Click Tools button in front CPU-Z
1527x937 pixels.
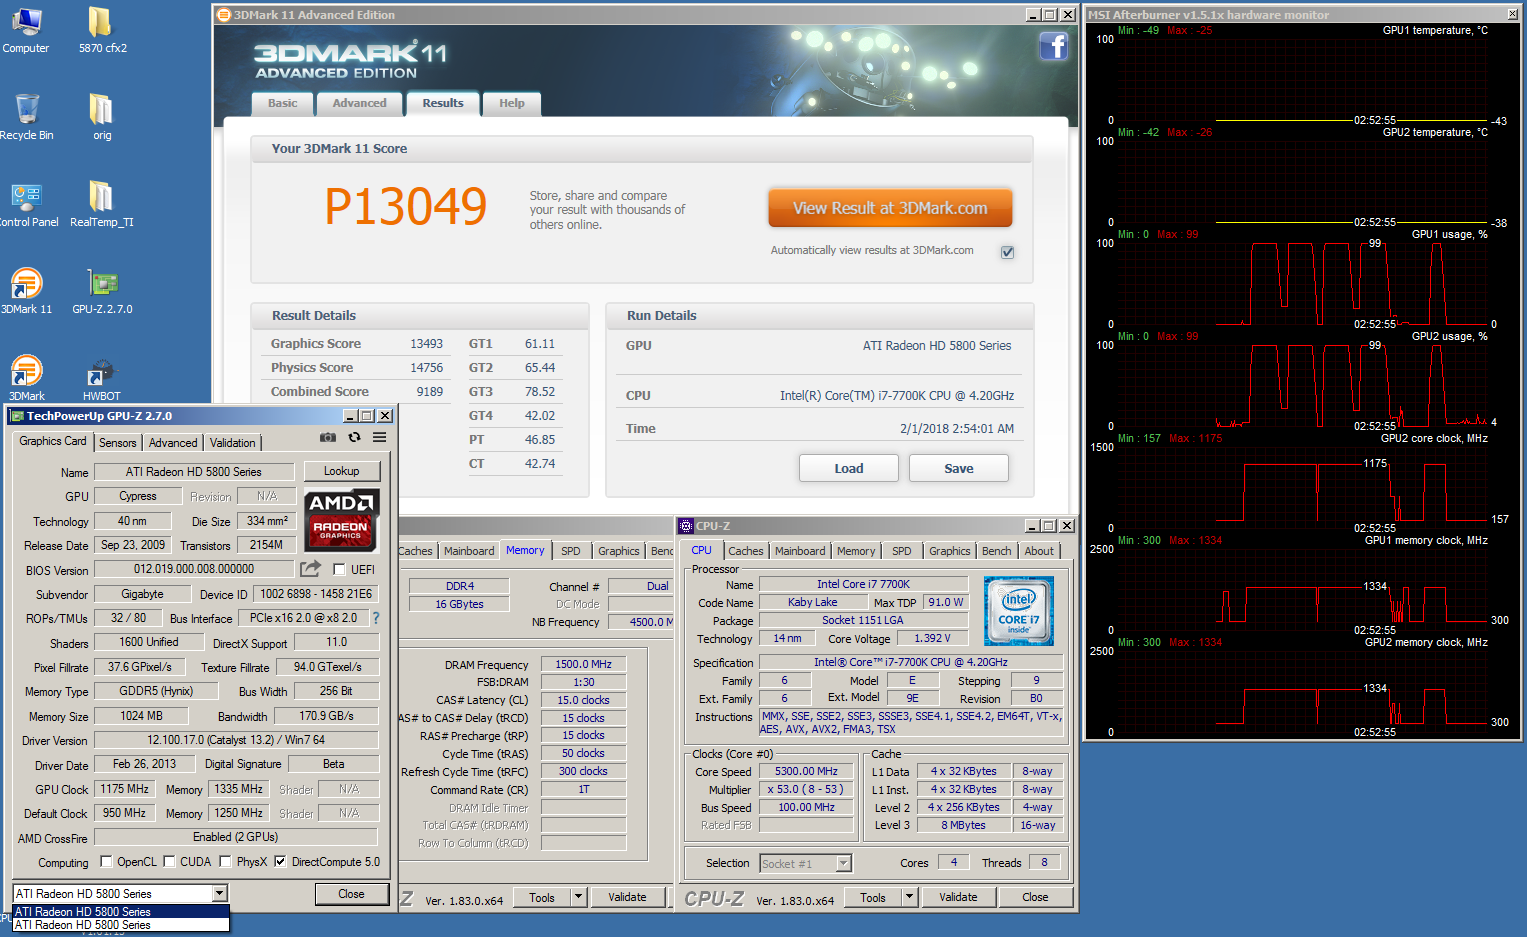point(873,897)
